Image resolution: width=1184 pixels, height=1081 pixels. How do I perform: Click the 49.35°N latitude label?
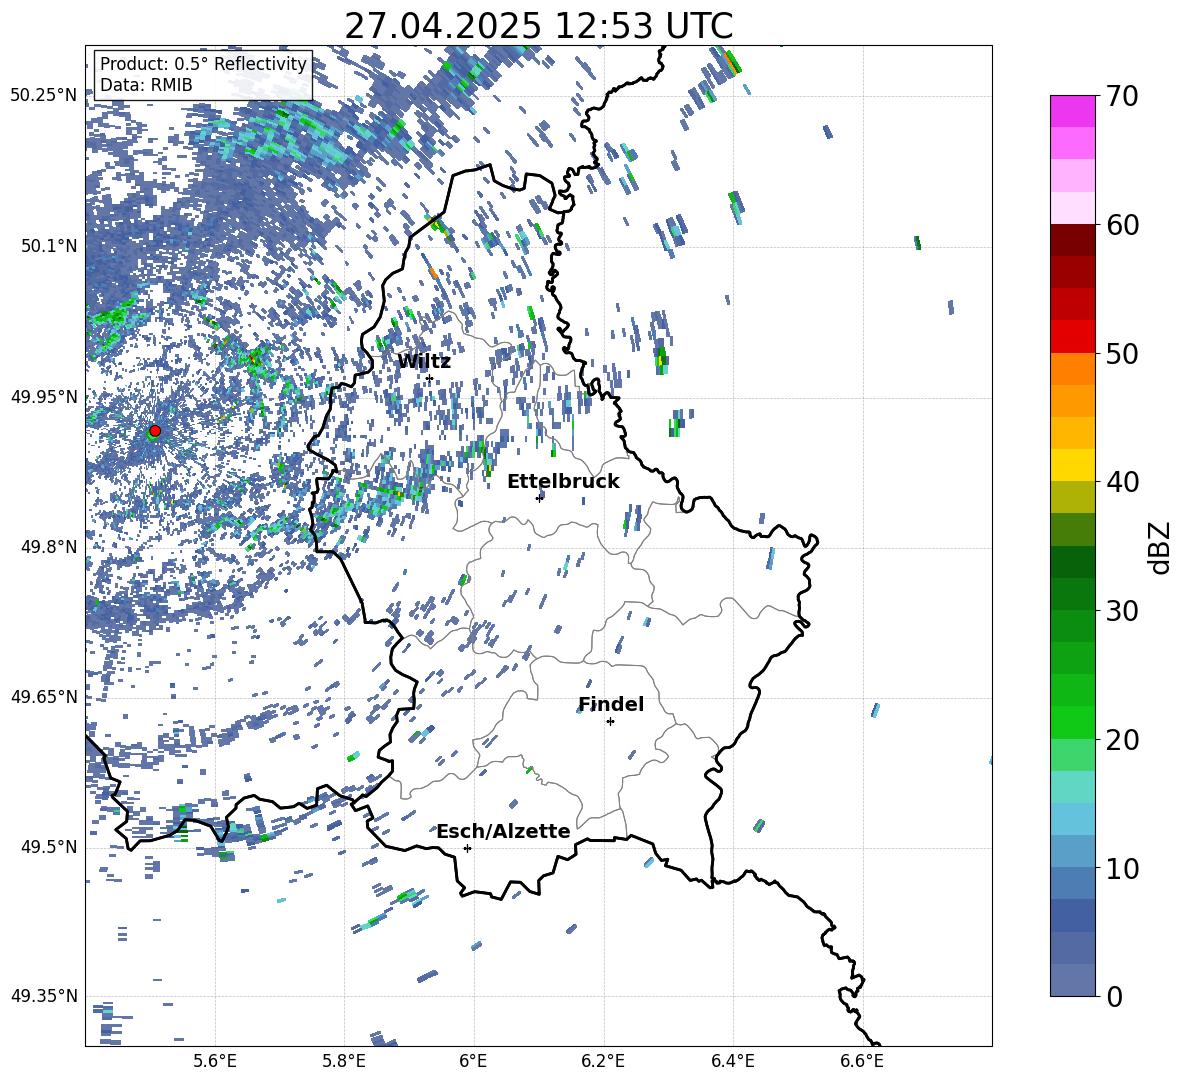point(44,996)
